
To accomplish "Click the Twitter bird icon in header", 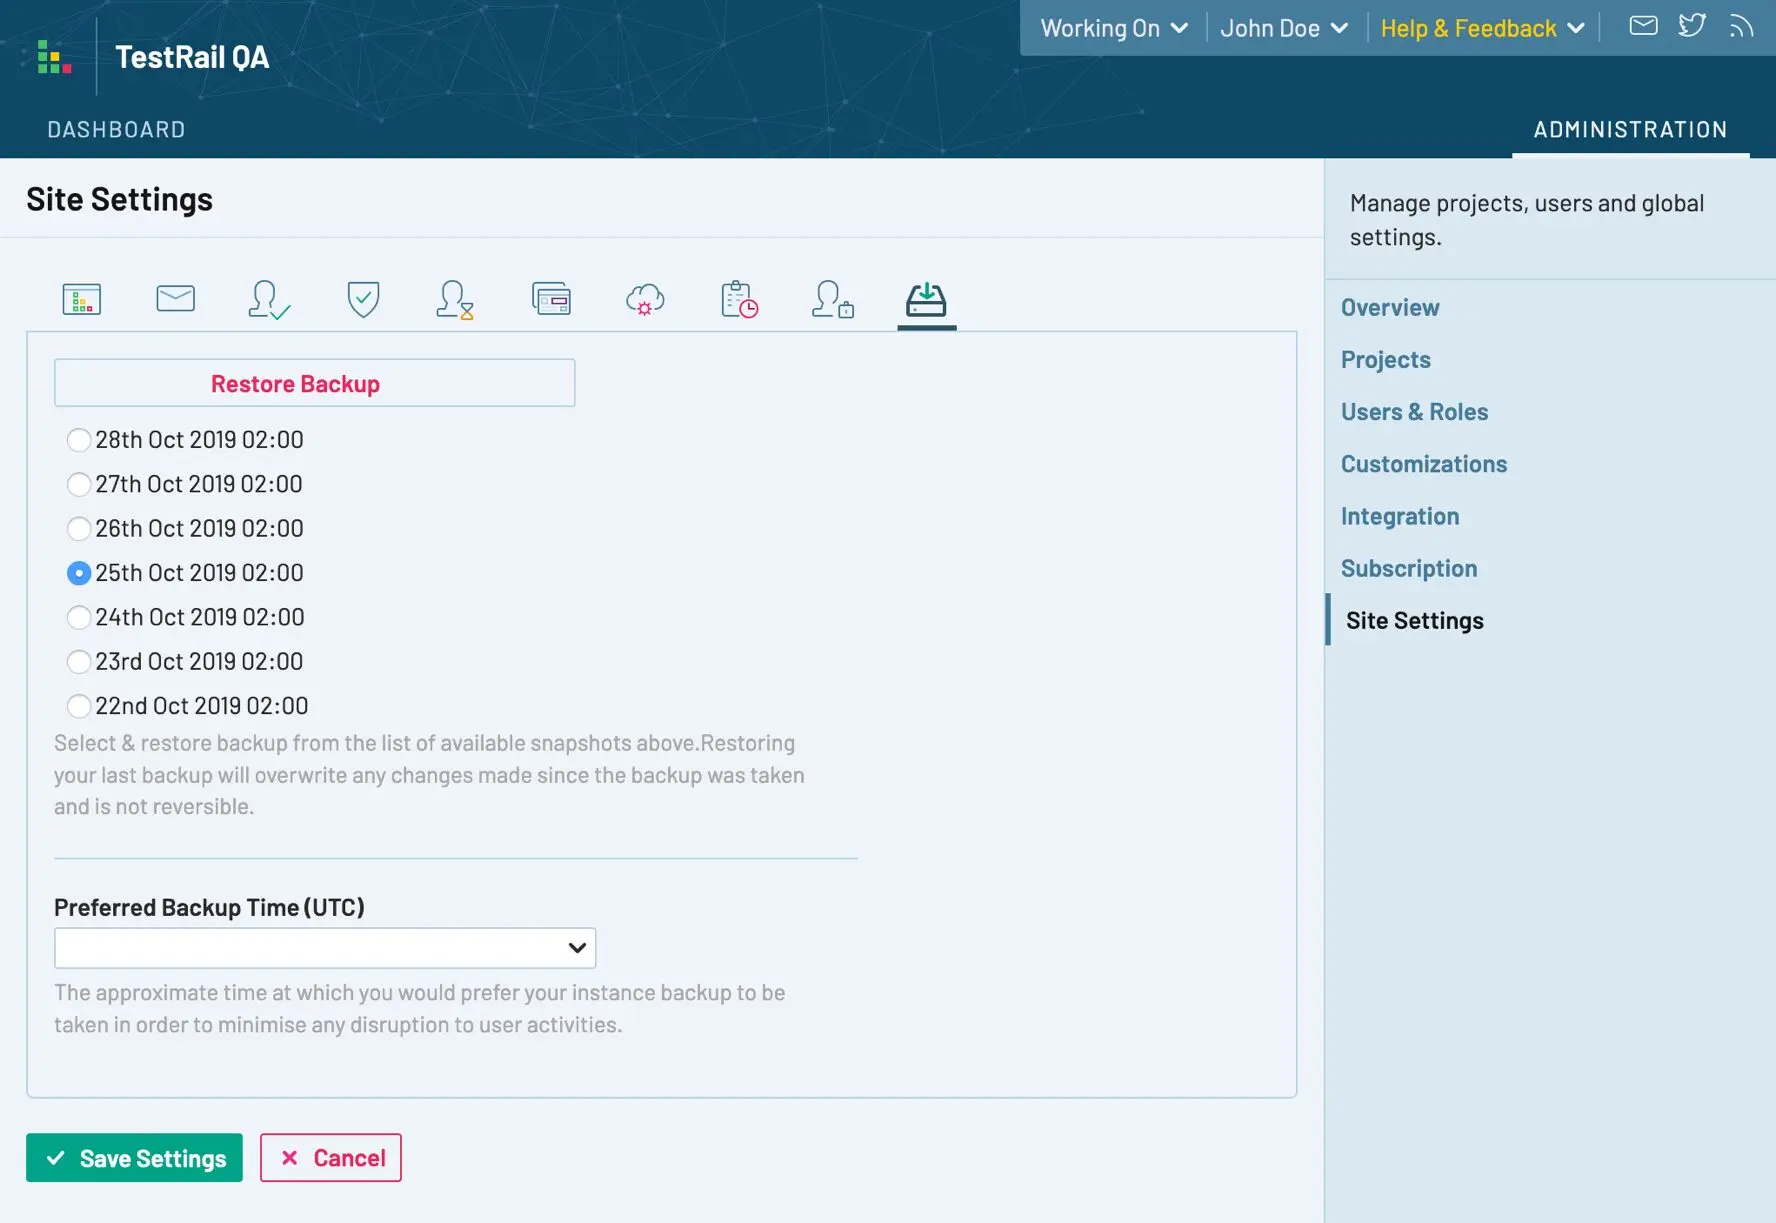I will click(1692, 25).
